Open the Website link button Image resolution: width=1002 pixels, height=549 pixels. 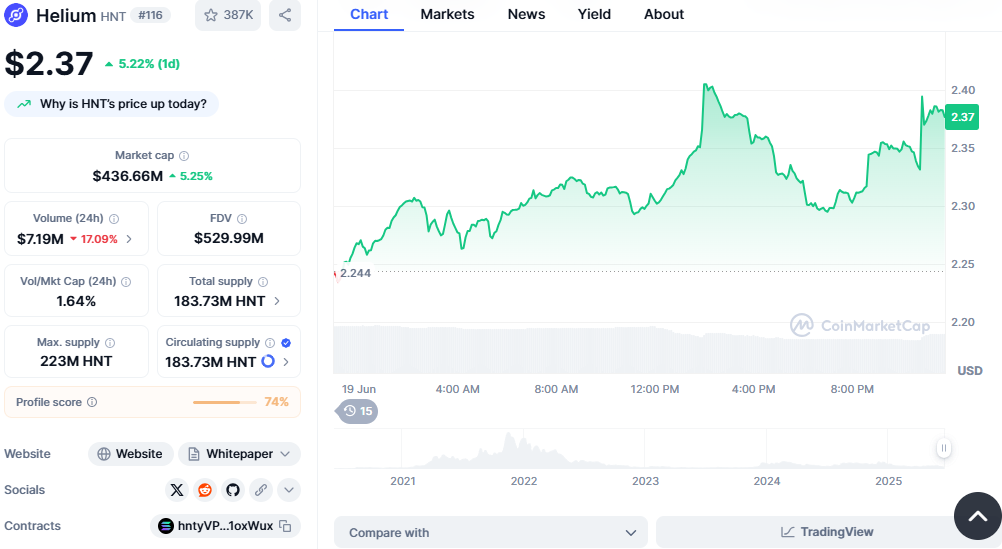130,454
